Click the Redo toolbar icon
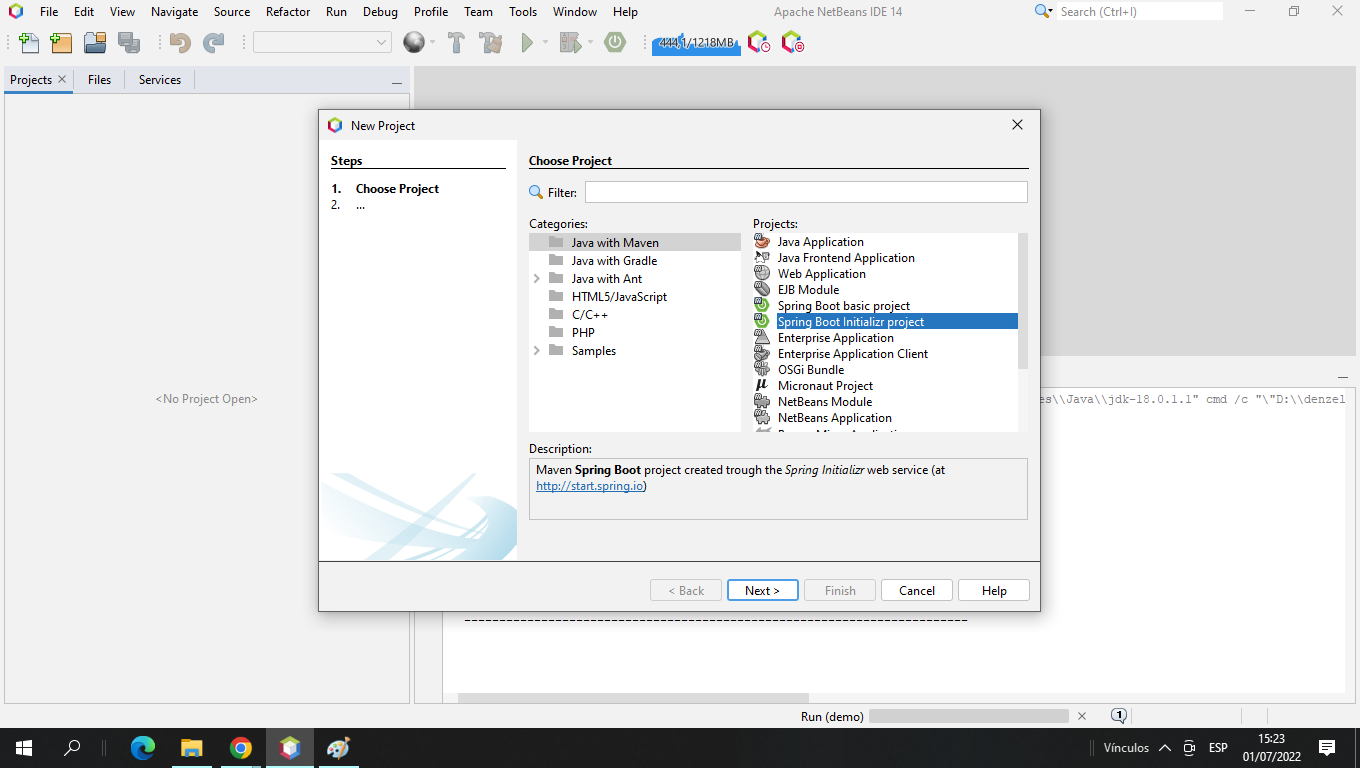This screenshot has height=768, width=1360. tap(214, 43)
